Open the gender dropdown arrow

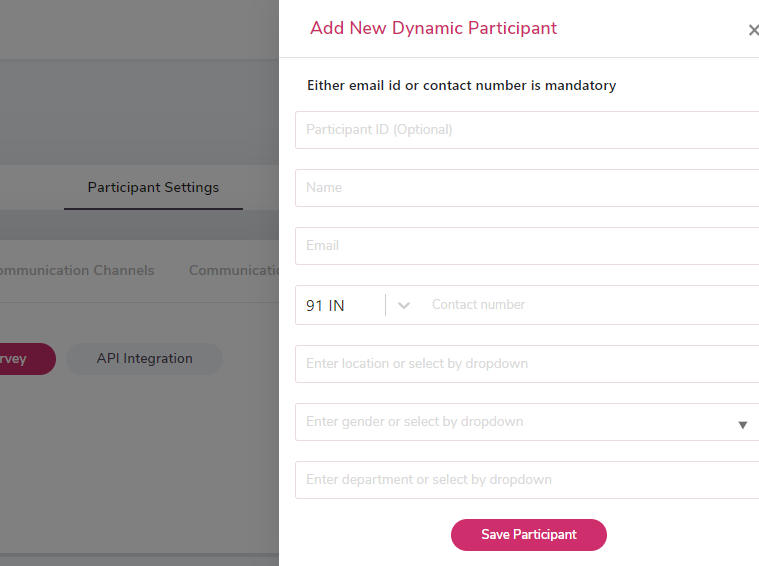click(743, 424)
